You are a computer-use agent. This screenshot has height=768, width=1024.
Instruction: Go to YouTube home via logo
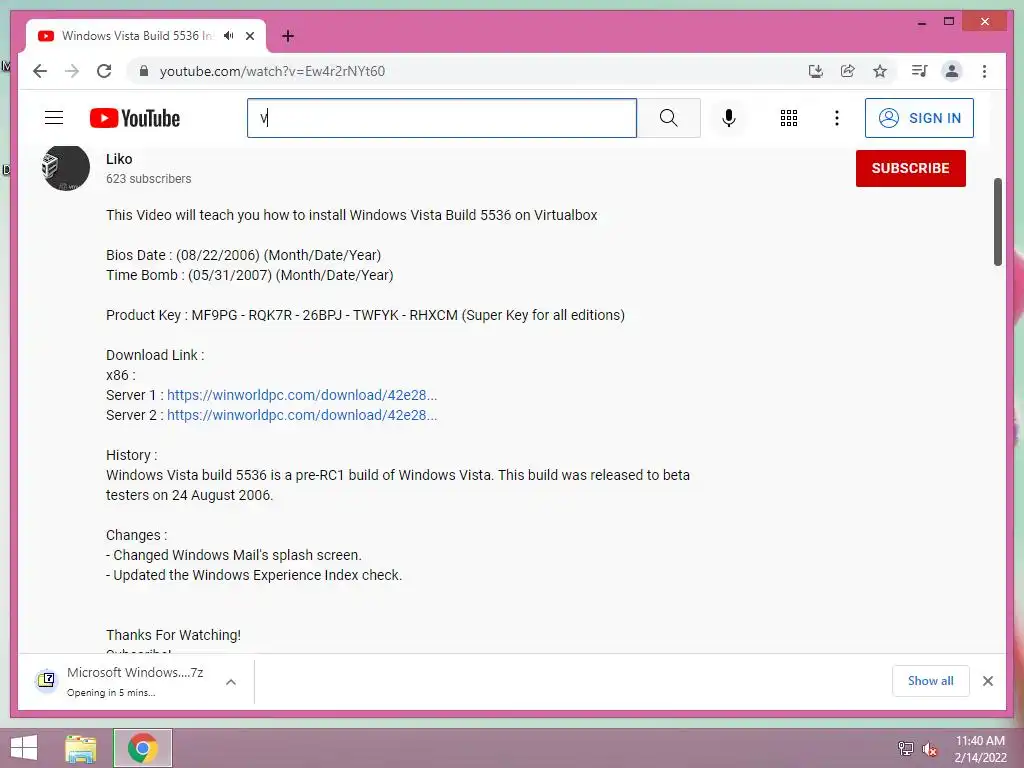pyautogui.click(x=135, y=118)
